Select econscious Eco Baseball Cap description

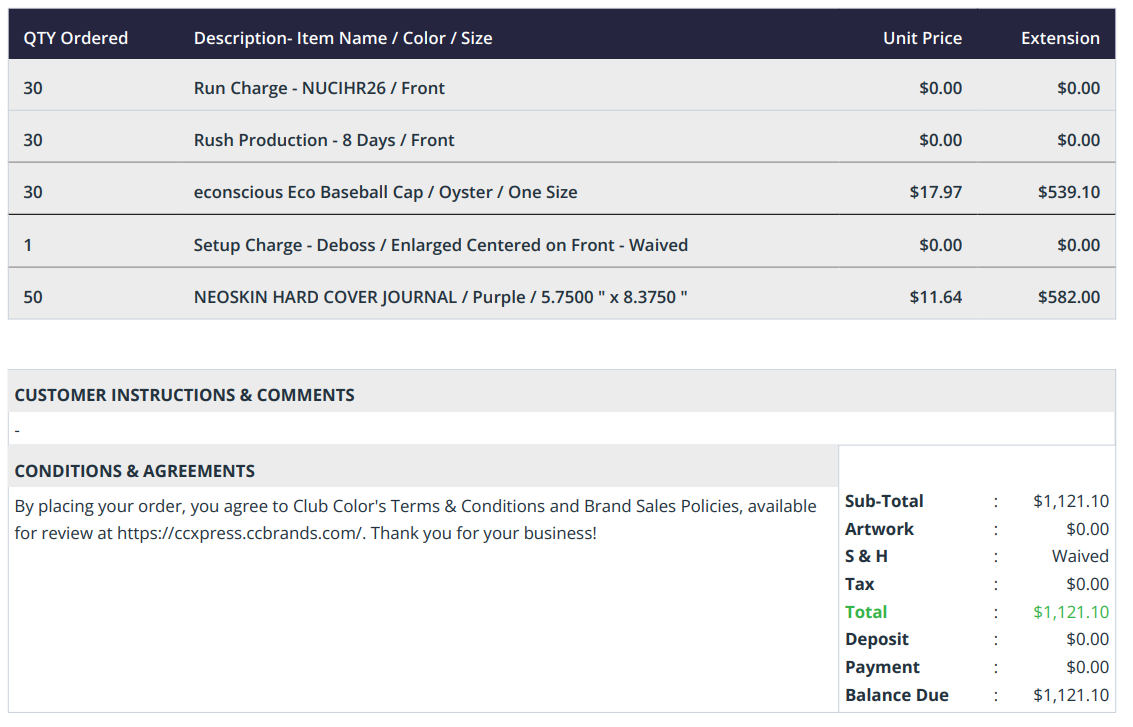385,192
